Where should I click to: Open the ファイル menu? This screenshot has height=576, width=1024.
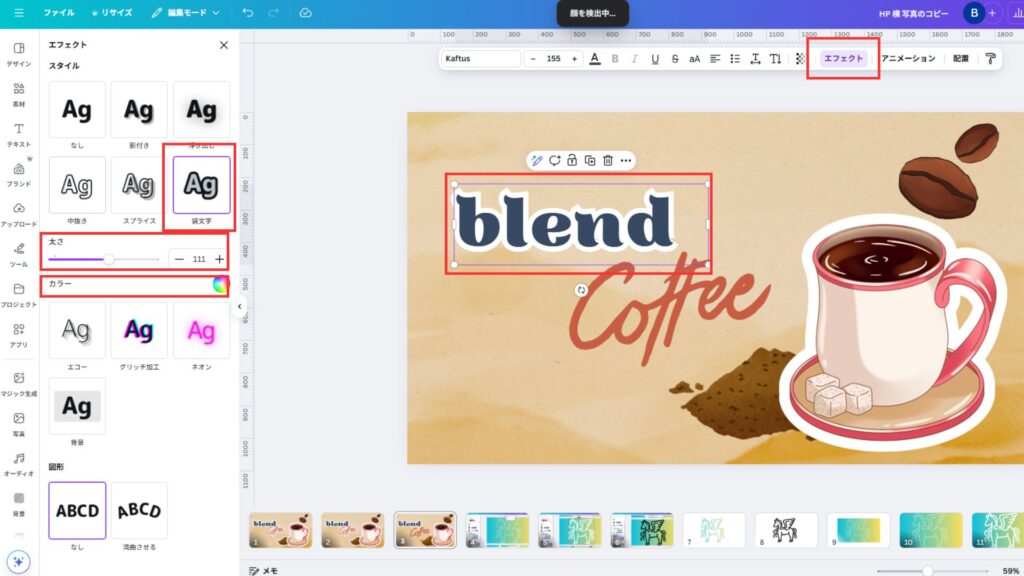click(x=58, y=13)
